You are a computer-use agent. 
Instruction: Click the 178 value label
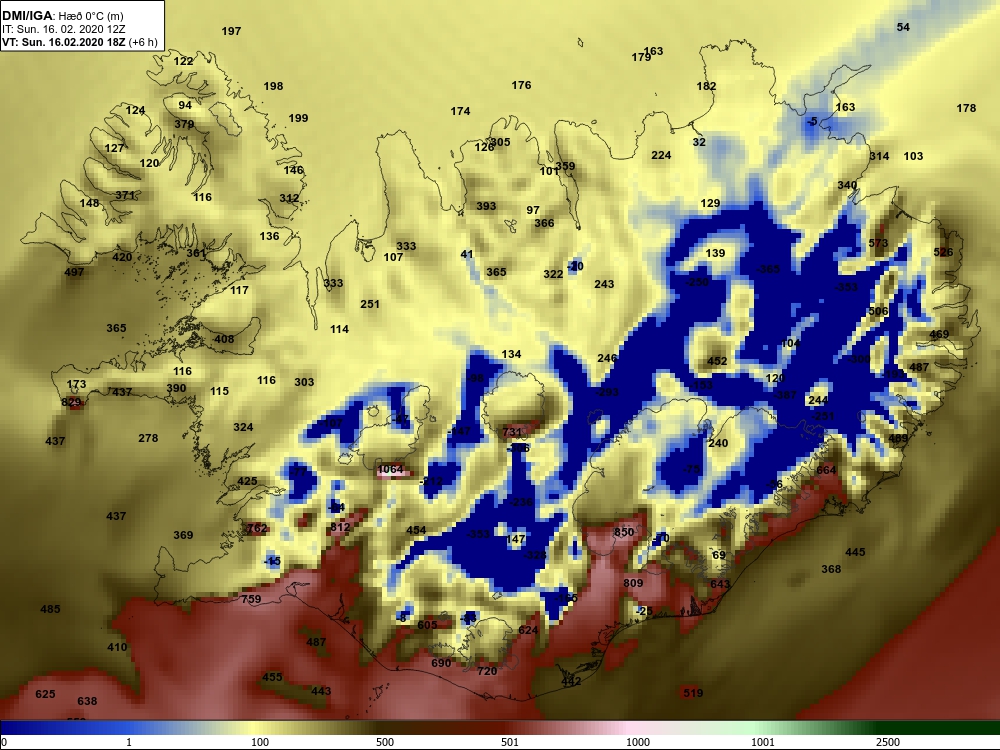(966, 108)
